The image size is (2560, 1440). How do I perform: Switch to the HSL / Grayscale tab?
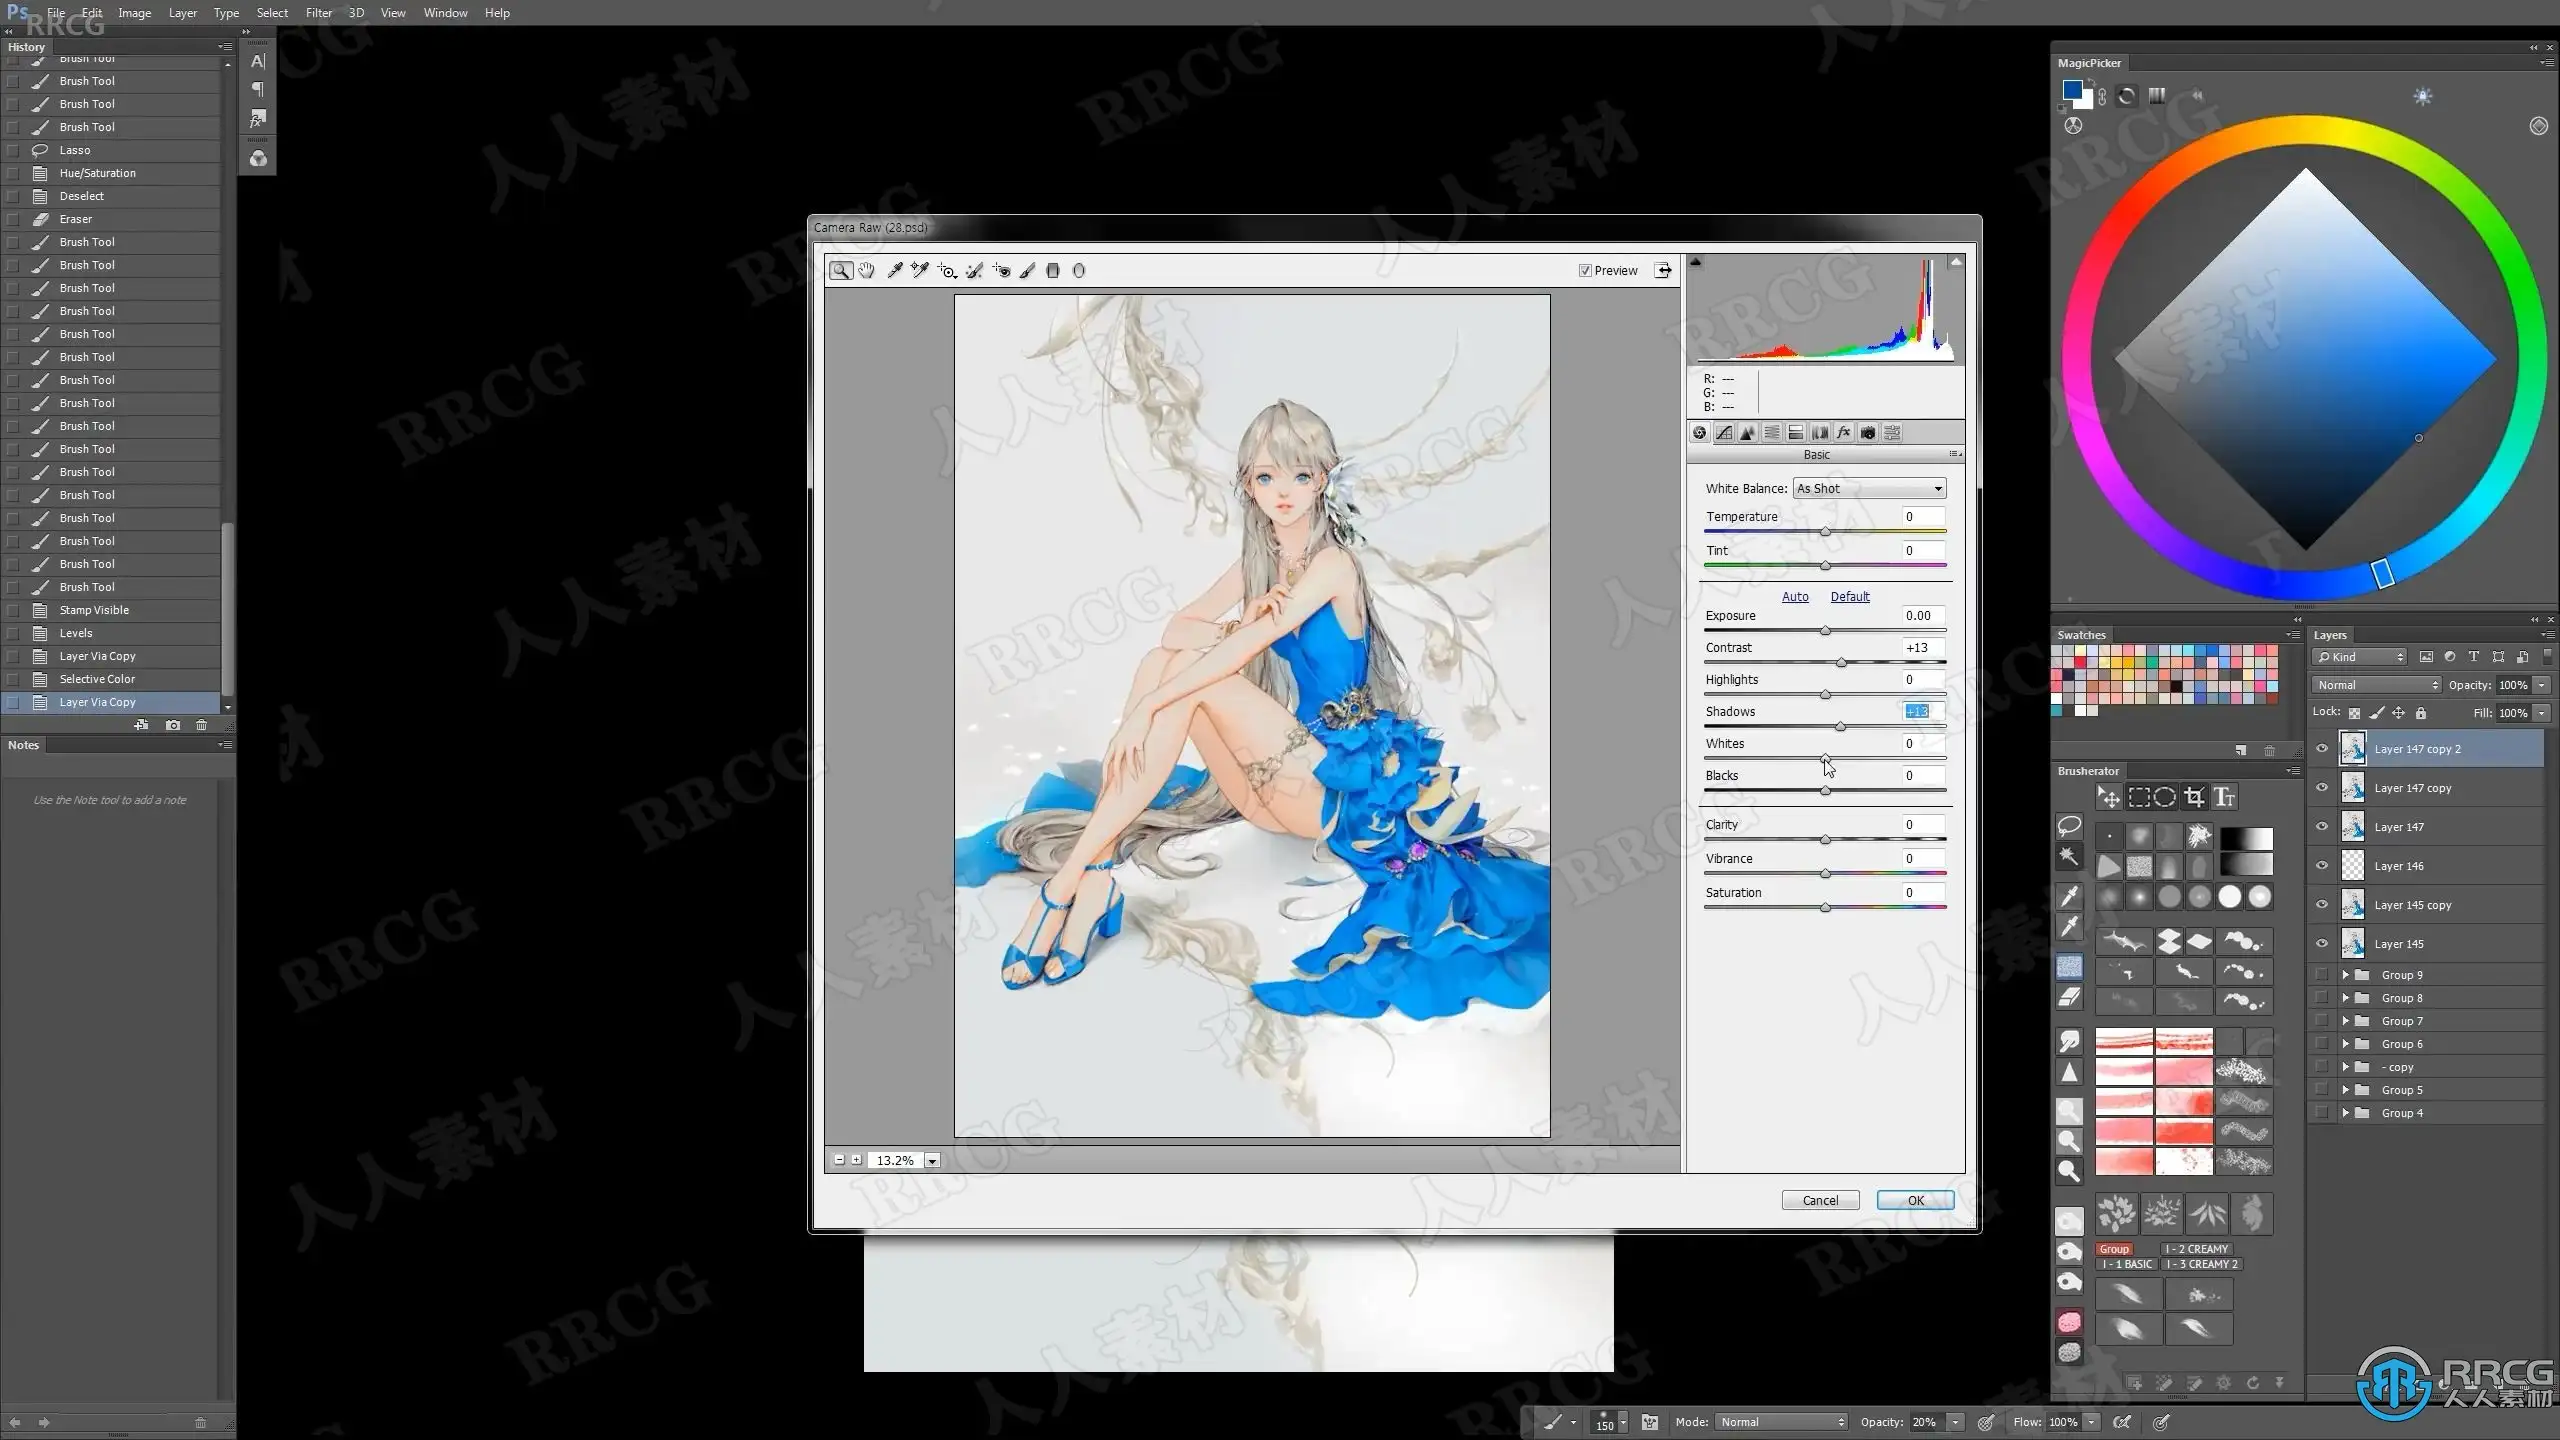1772,433
